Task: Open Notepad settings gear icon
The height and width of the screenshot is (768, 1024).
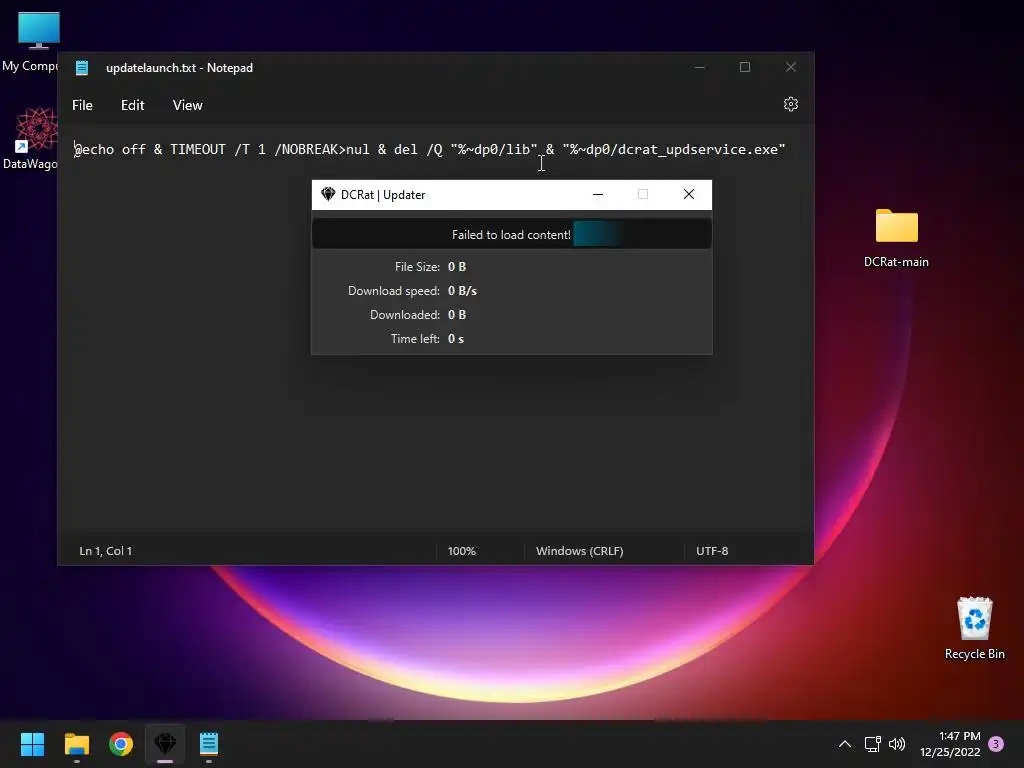Action: click(790, 104)
